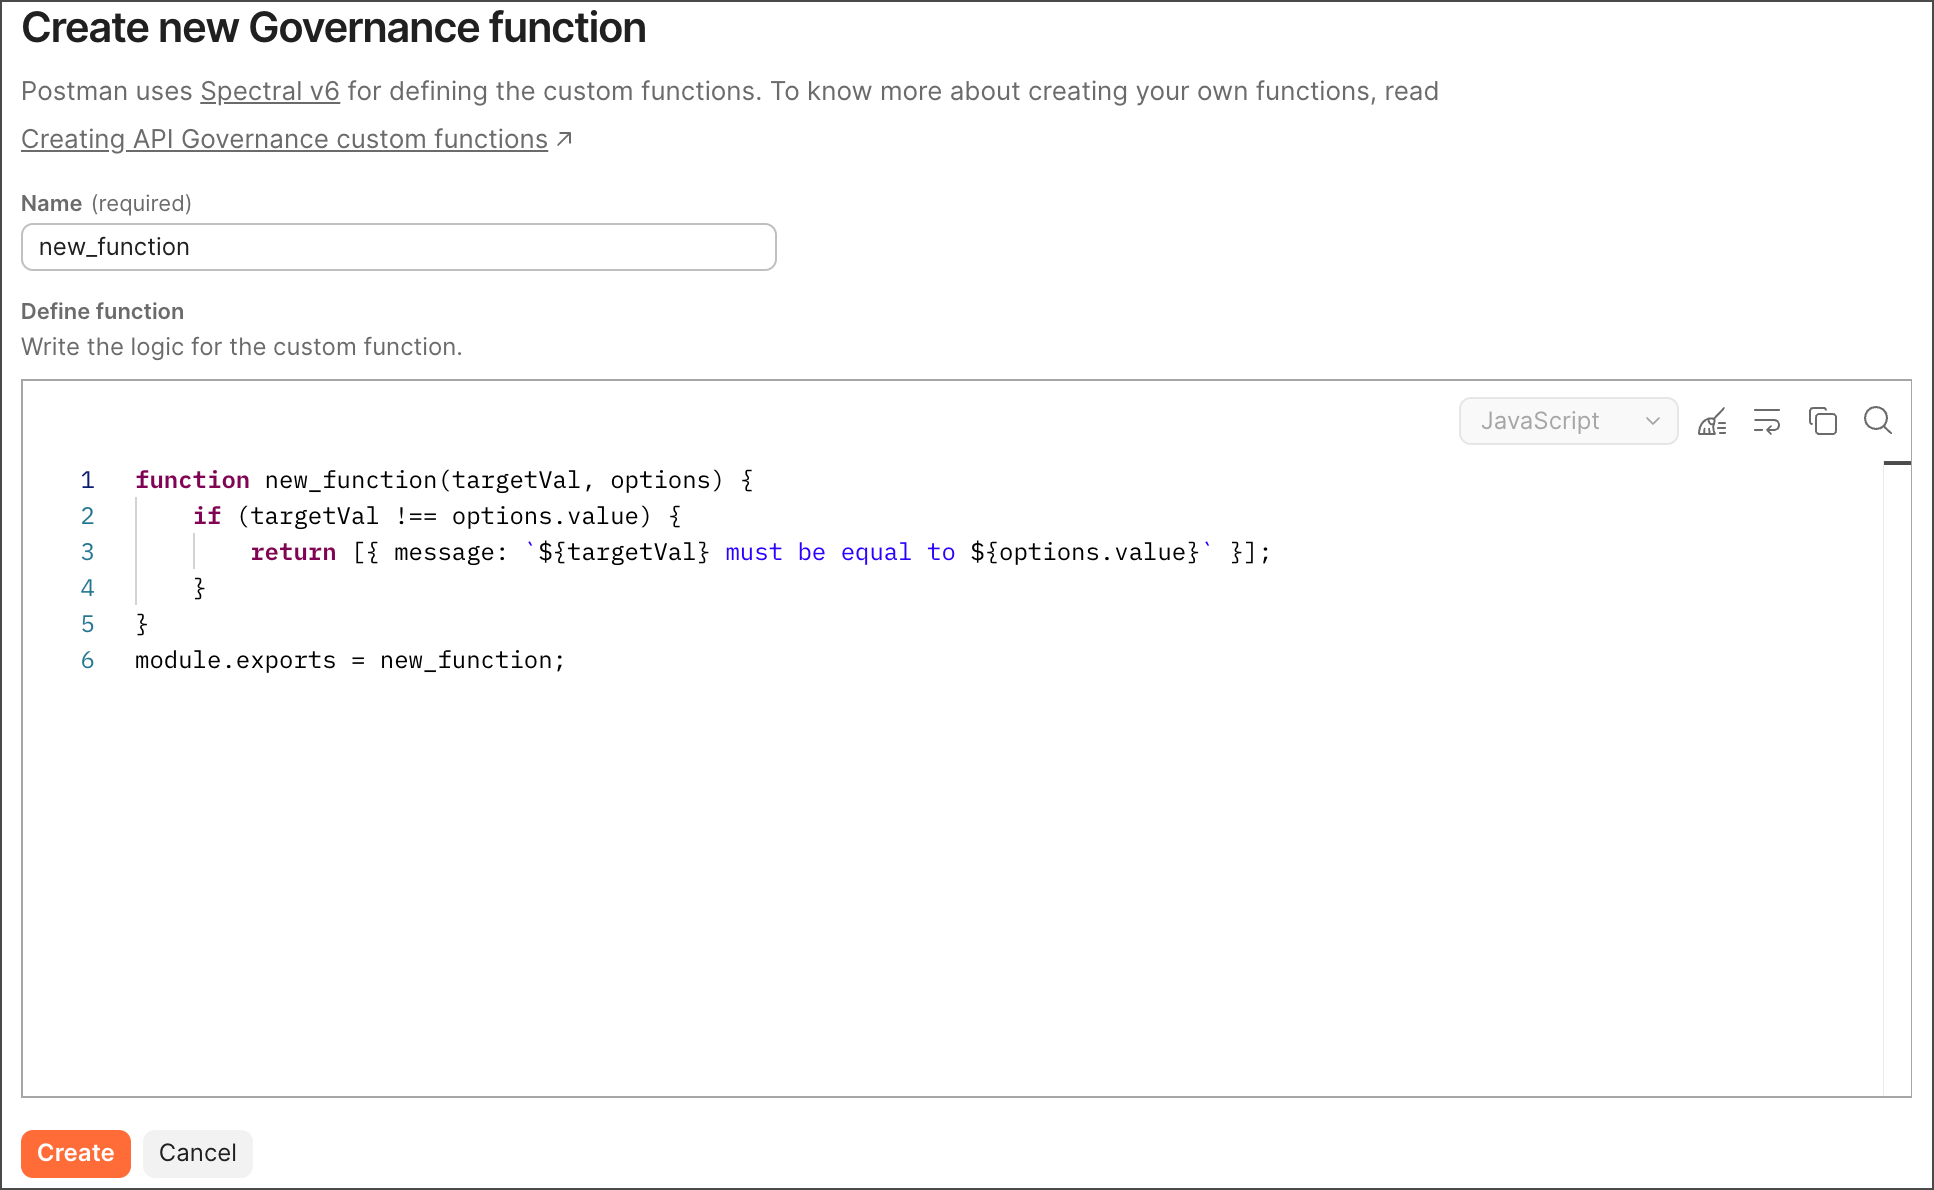Click line number 3 in the editor
The width and height of the screenshot is (1934, 1190).
coord(87,551)
